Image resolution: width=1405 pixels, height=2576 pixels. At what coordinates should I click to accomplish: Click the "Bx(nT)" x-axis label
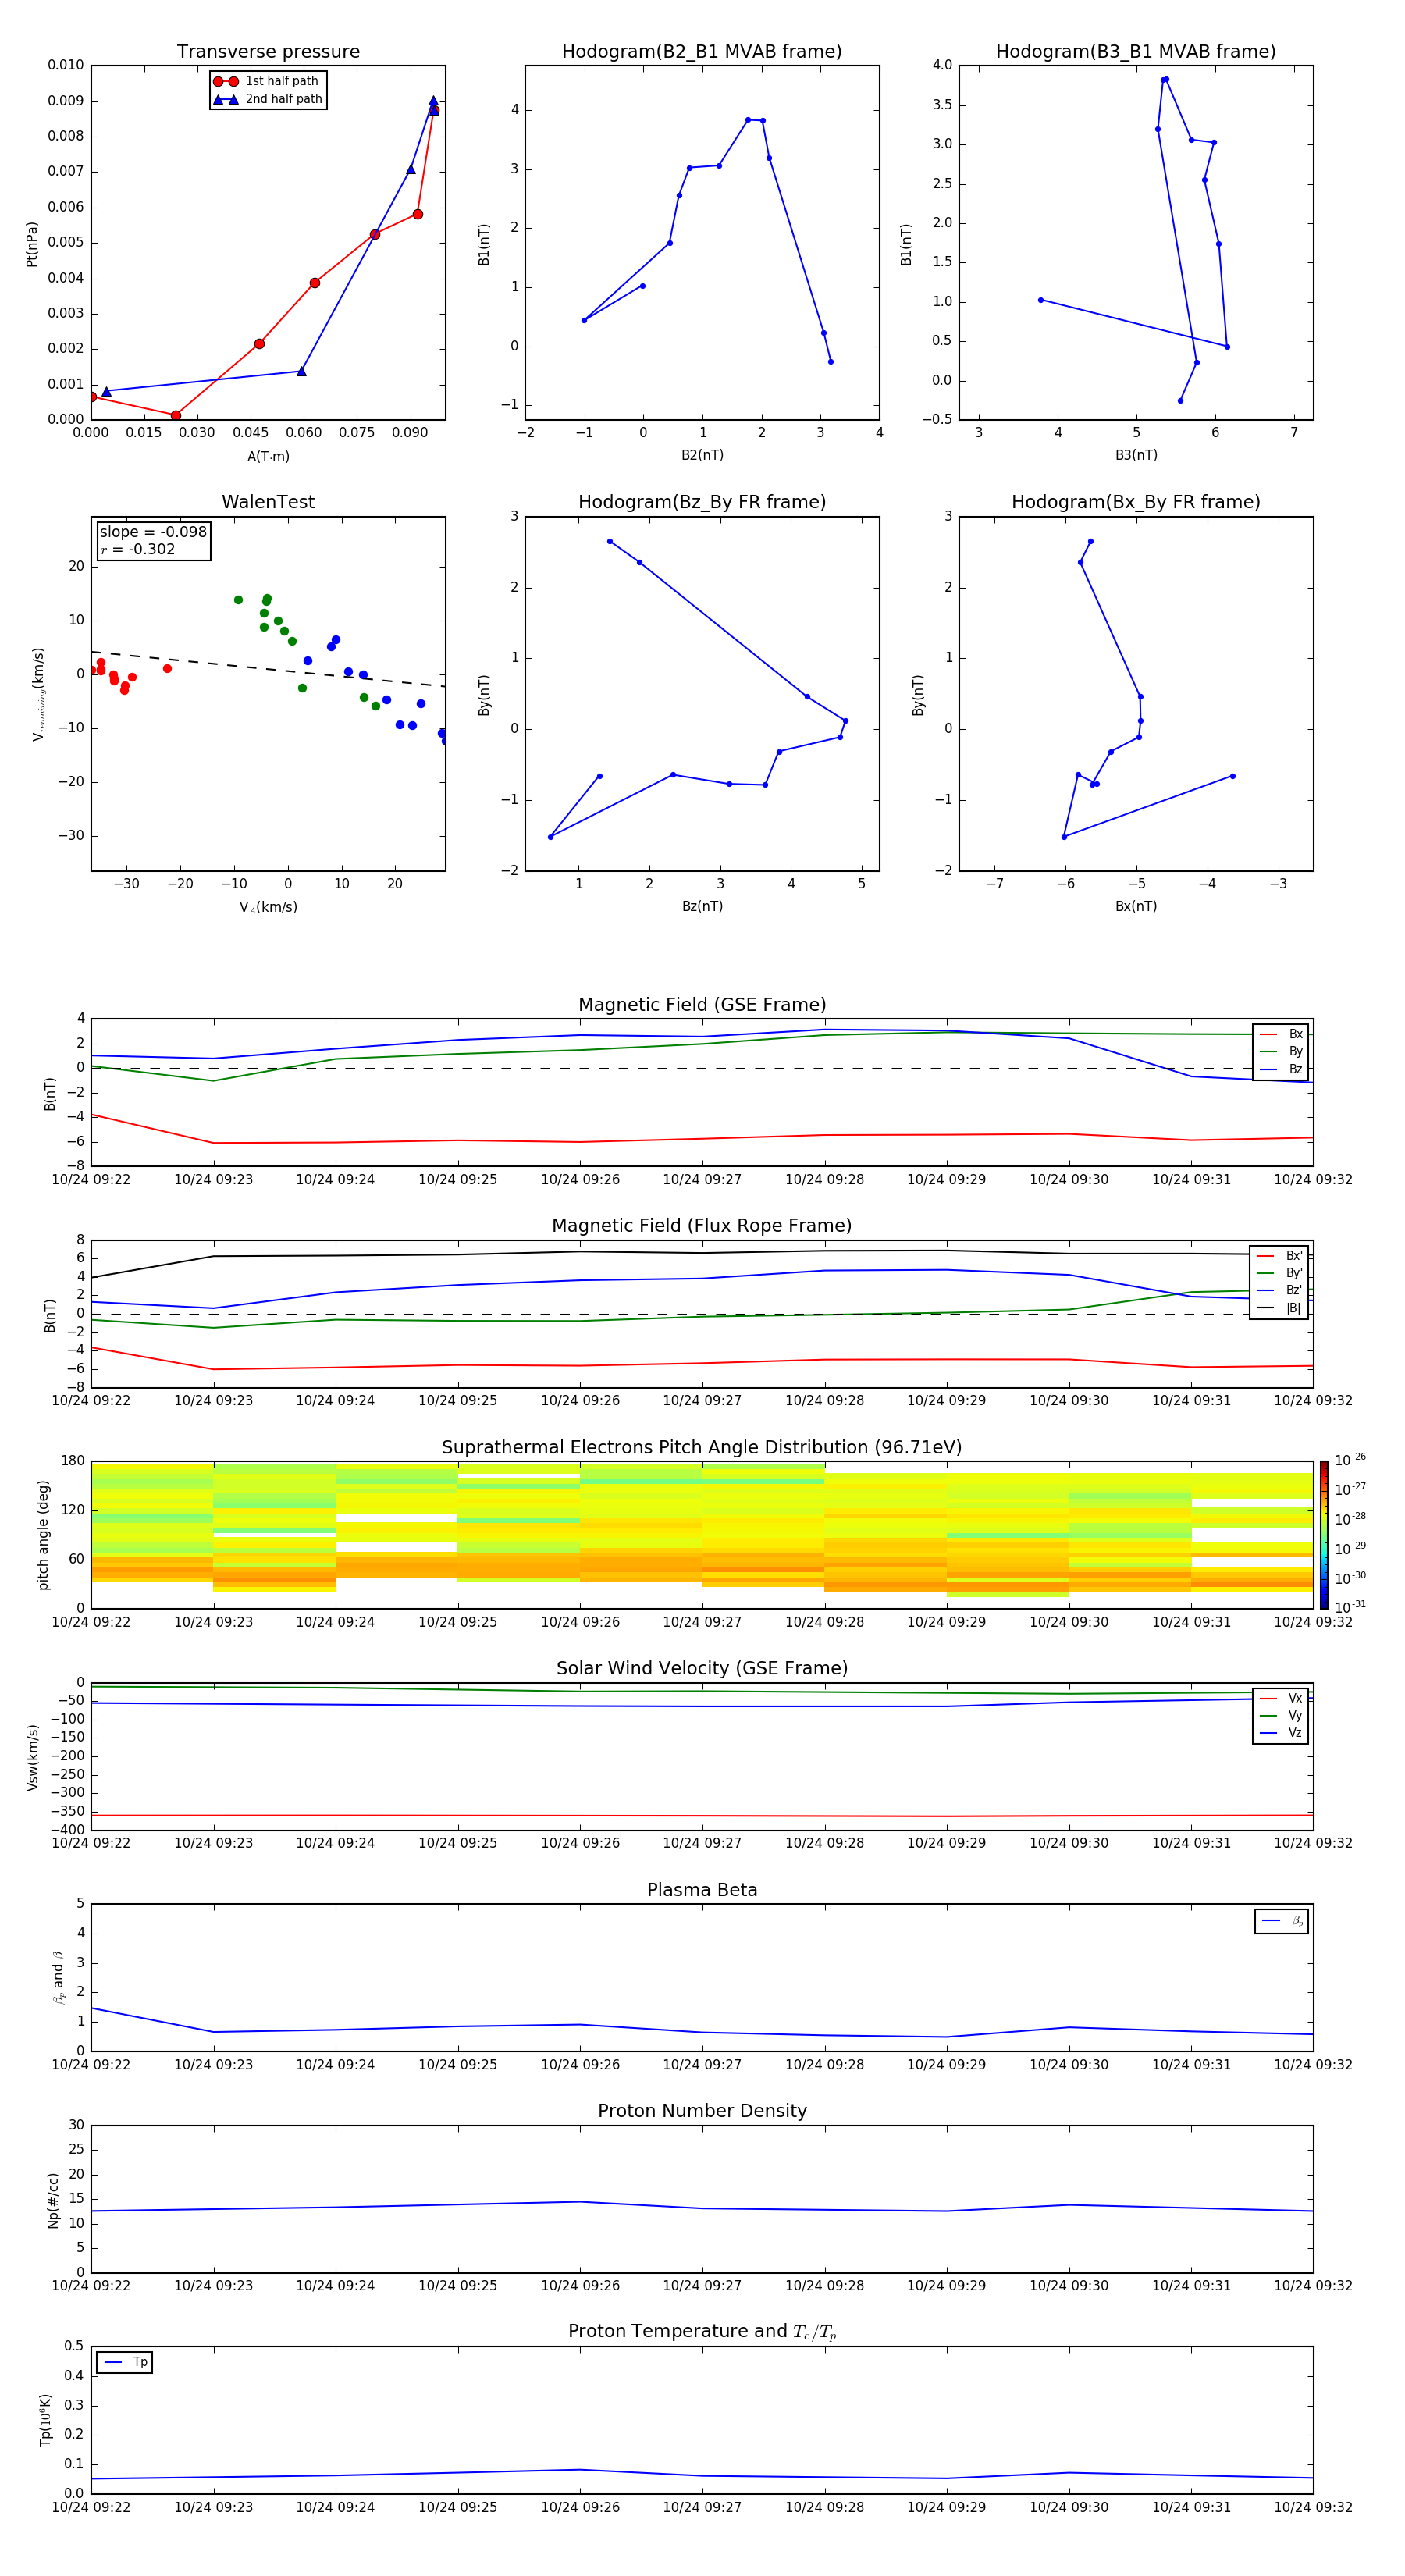1136,907
